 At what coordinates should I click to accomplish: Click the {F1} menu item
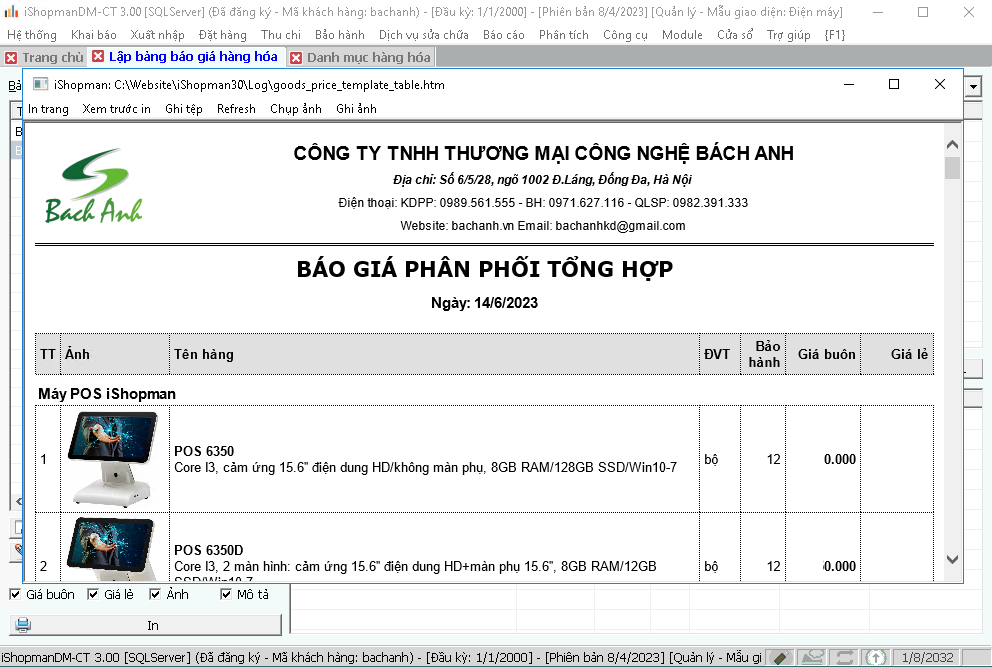click(x=835, y=35)
